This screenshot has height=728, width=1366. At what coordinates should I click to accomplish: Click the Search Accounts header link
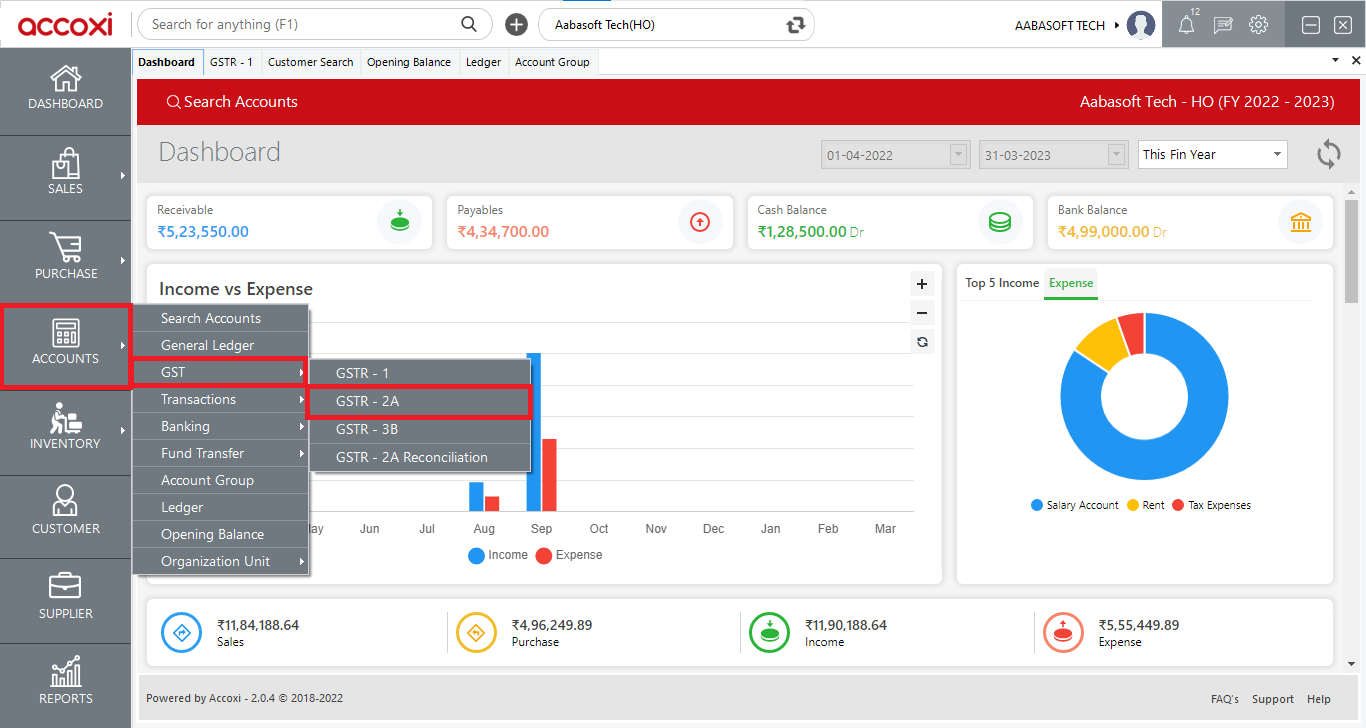(232, 102)
